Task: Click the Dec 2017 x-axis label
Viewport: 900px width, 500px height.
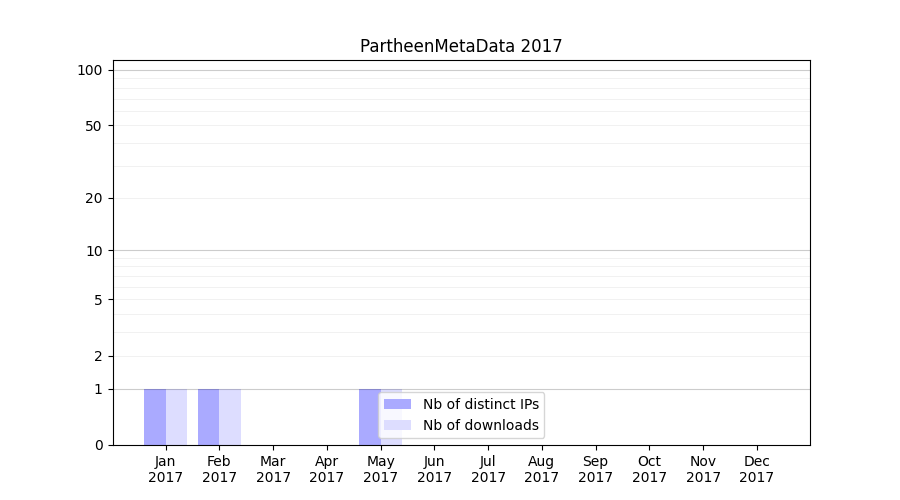Action: click(757, 469)
